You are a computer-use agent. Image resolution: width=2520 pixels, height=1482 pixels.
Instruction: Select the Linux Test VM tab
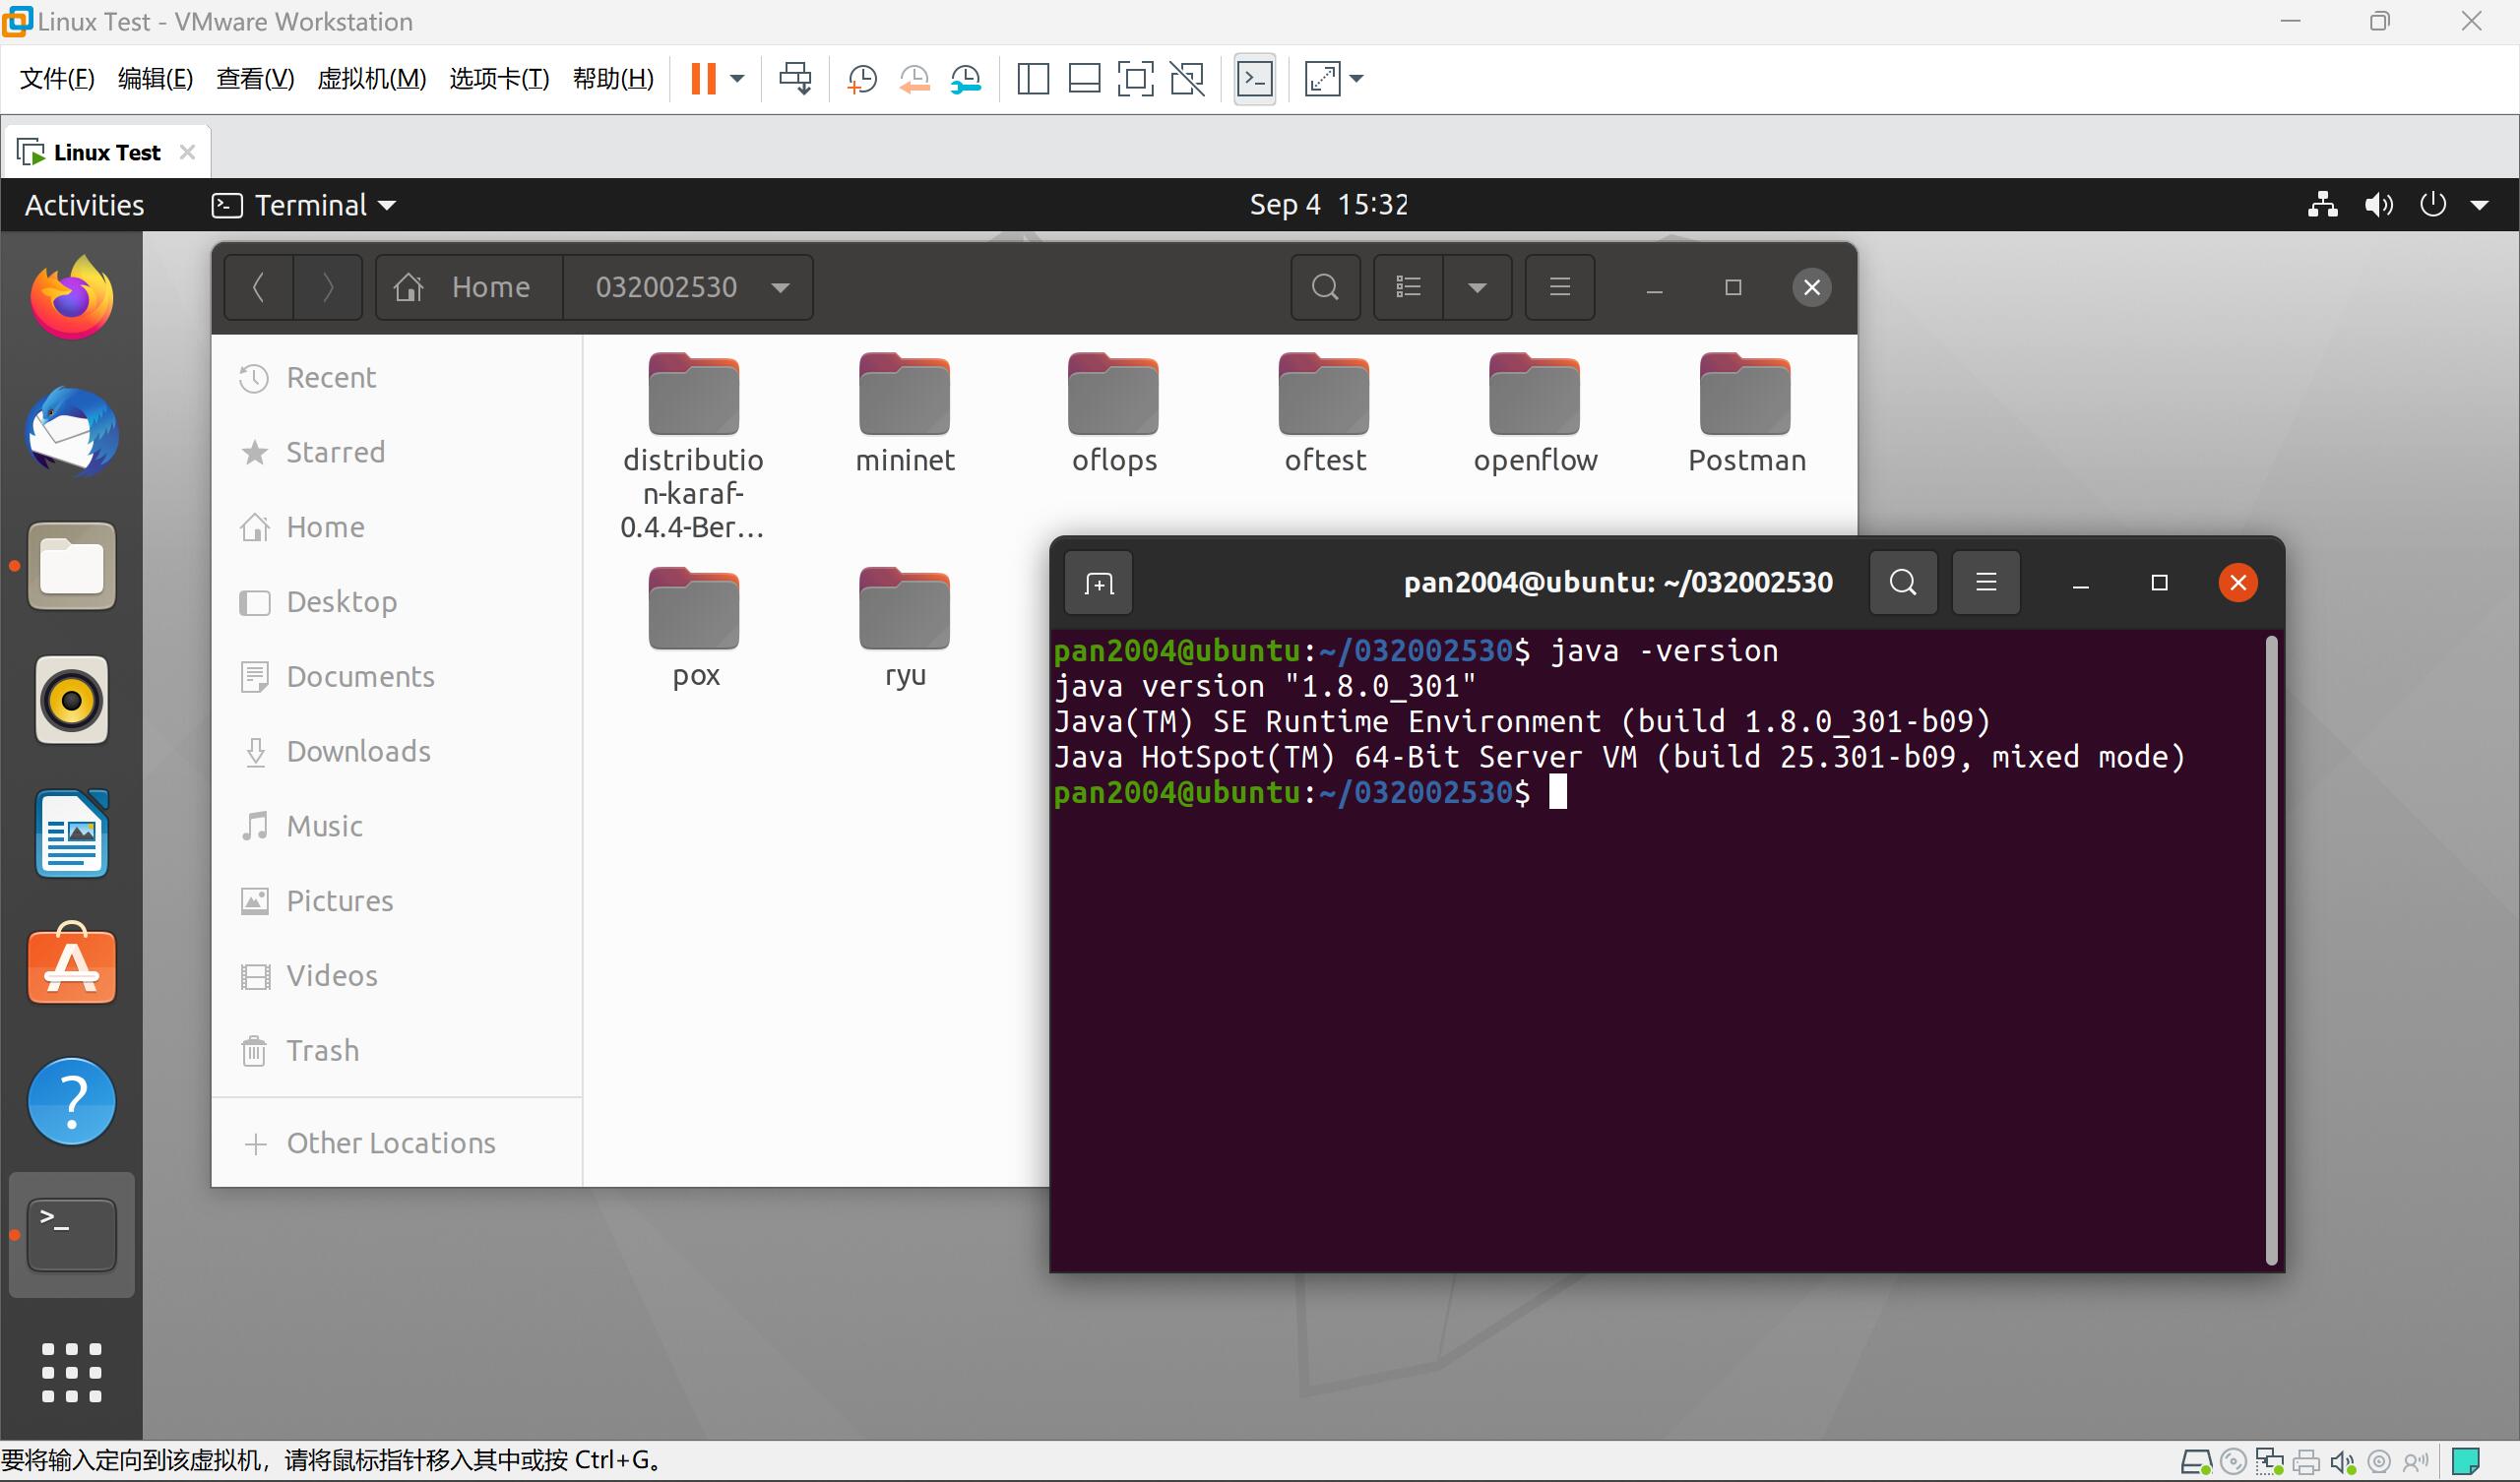[x=106, y=152]
